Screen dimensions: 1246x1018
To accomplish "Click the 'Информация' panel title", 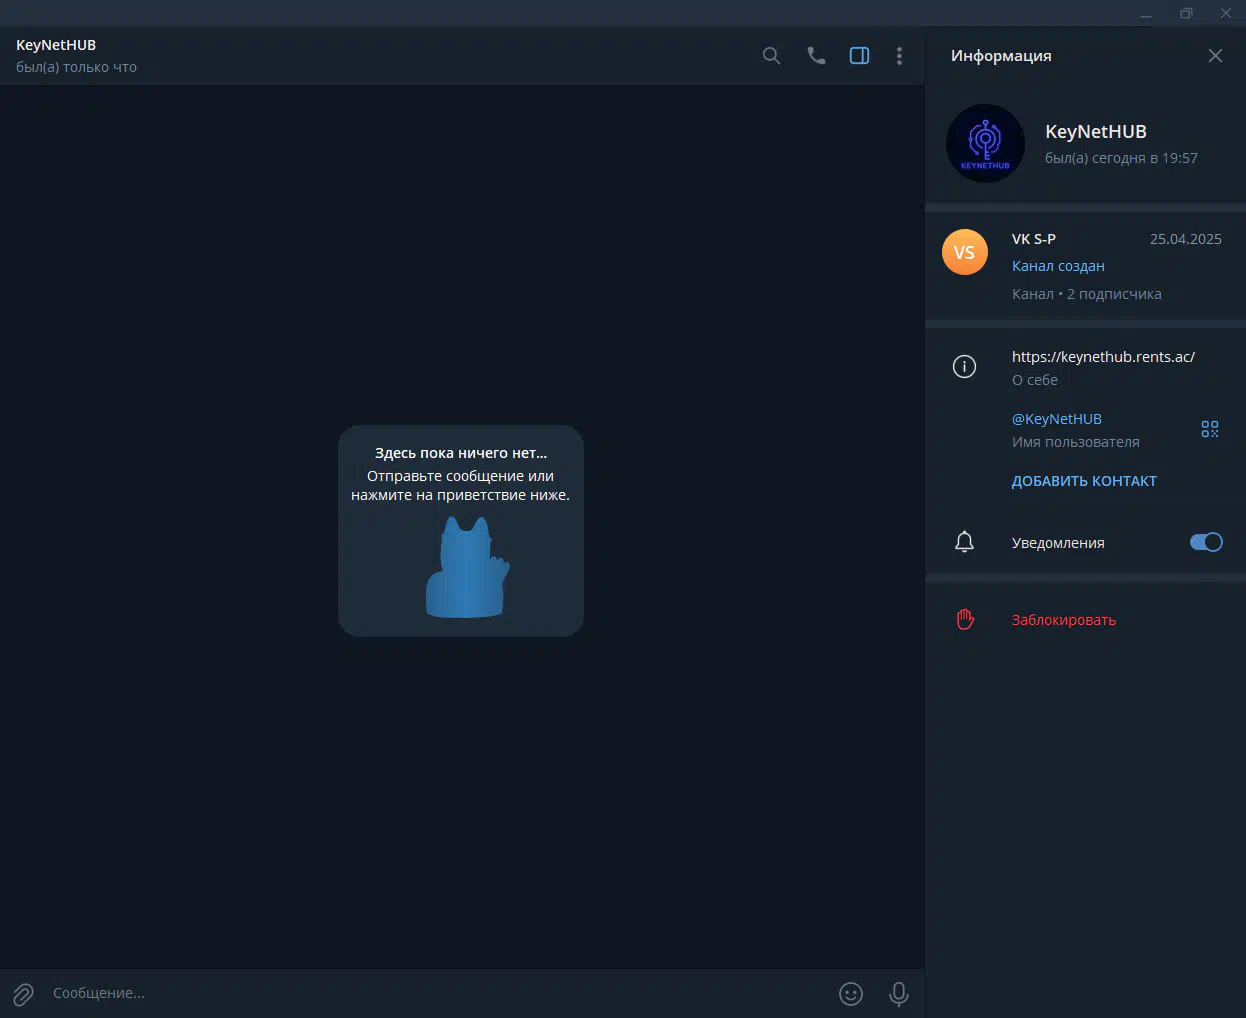I will (x=1001, y=56).
